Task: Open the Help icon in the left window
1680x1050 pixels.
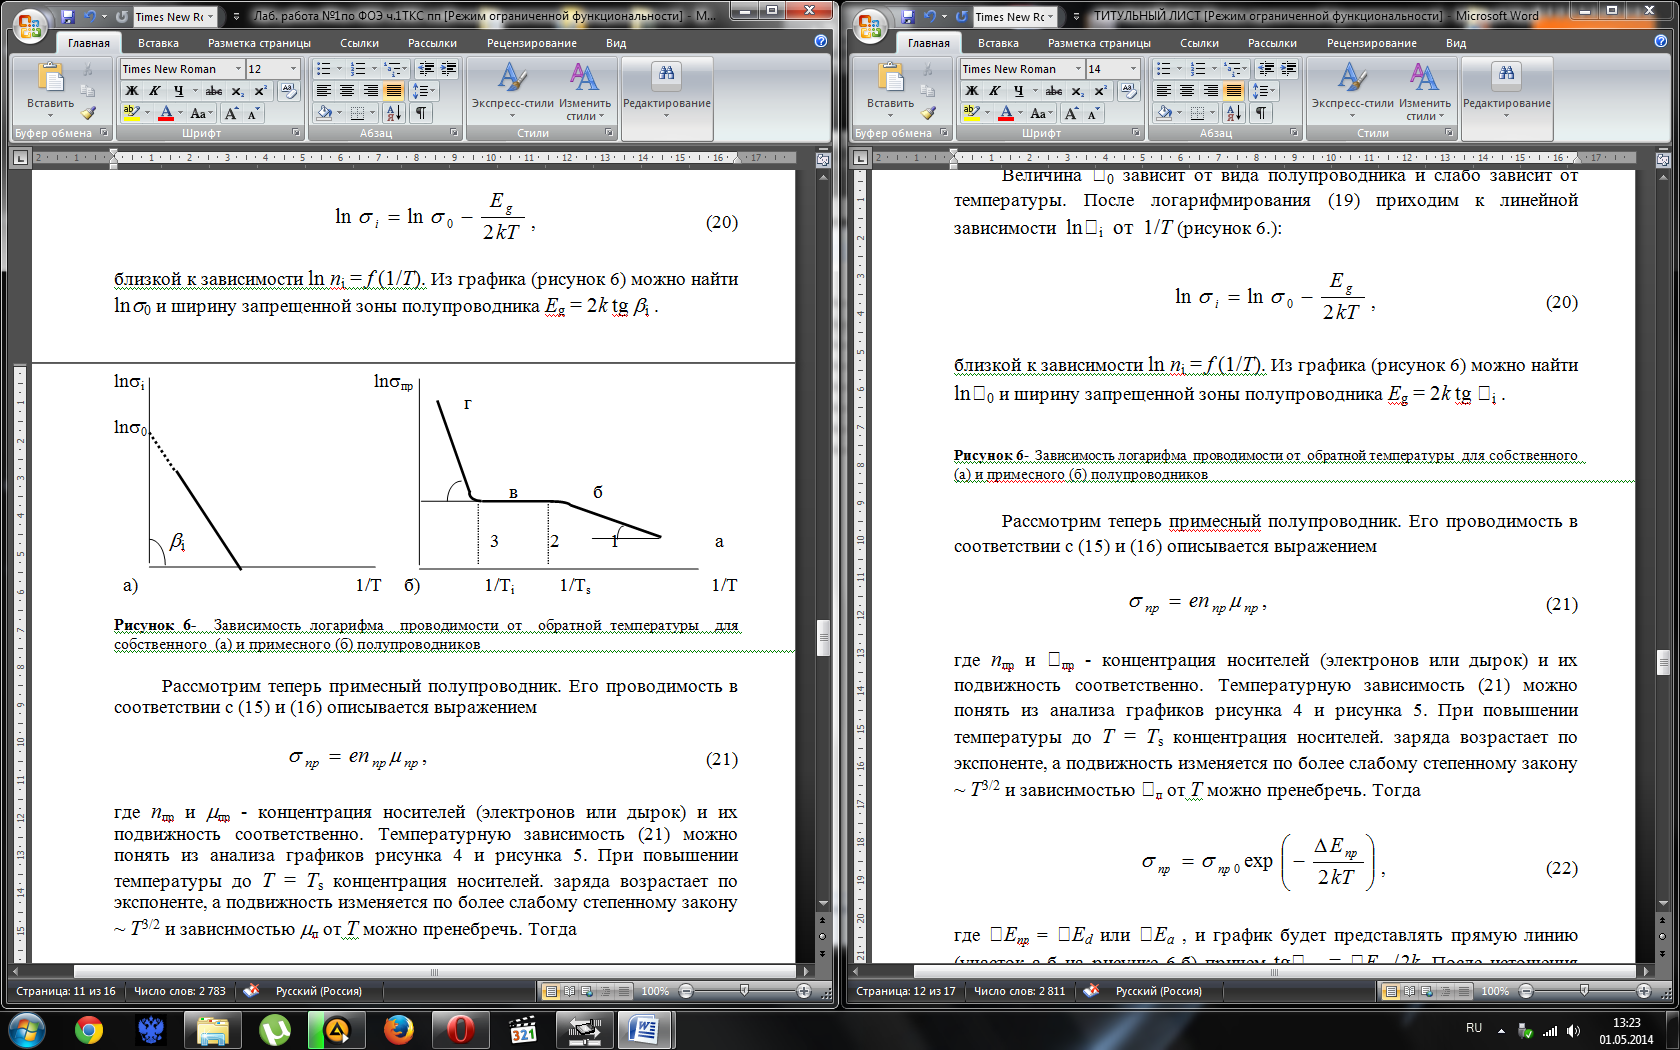Action: pyautogui.click(x=821, y=42)
